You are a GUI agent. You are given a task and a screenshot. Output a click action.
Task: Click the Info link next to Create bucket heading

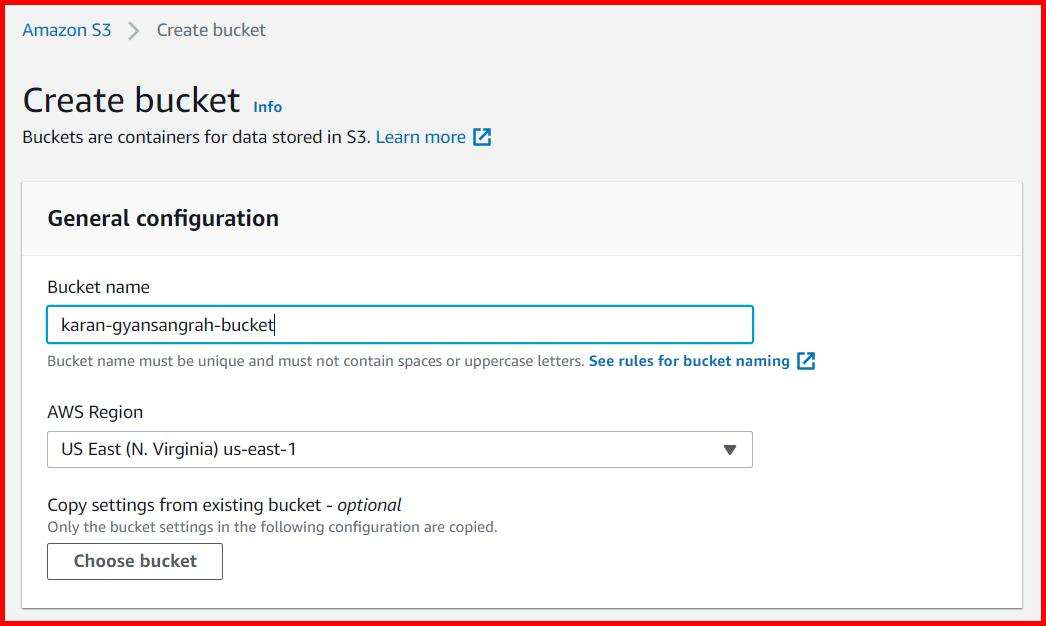click(267, 107)
